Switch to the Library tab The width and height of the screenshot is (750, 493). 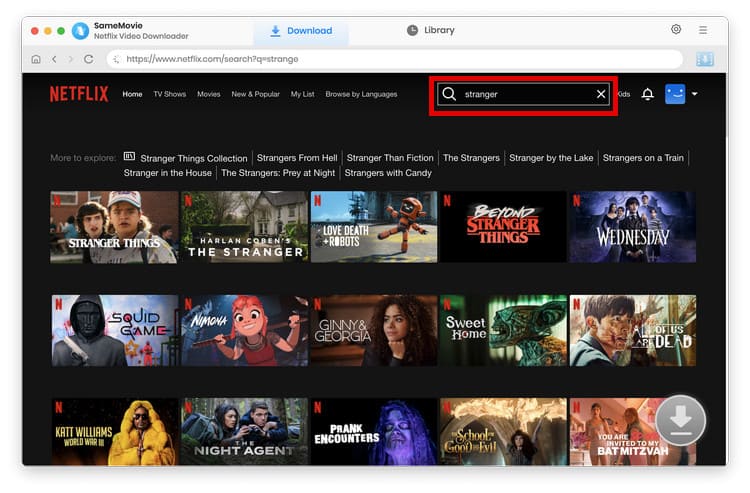[x=430, y=30]
